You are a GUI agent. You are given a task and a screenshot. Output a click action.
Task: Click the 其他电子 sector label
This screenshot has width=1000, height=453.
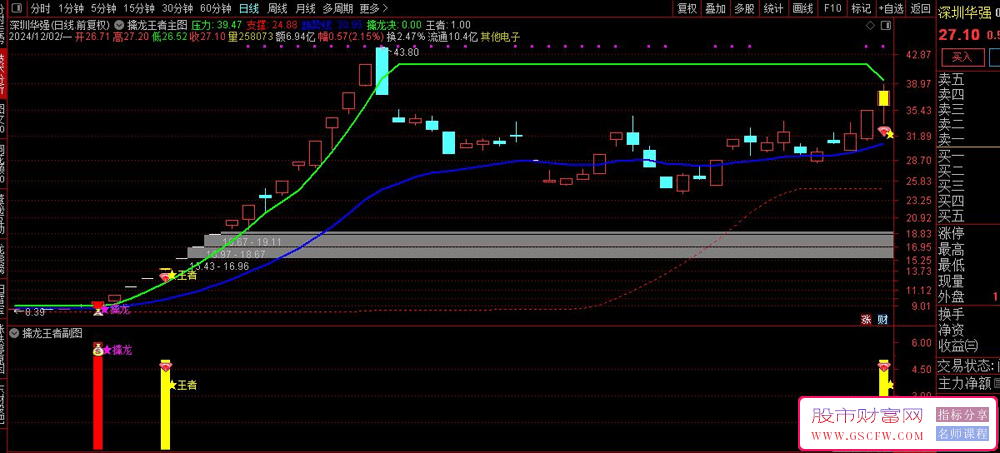tap(501, 37)
